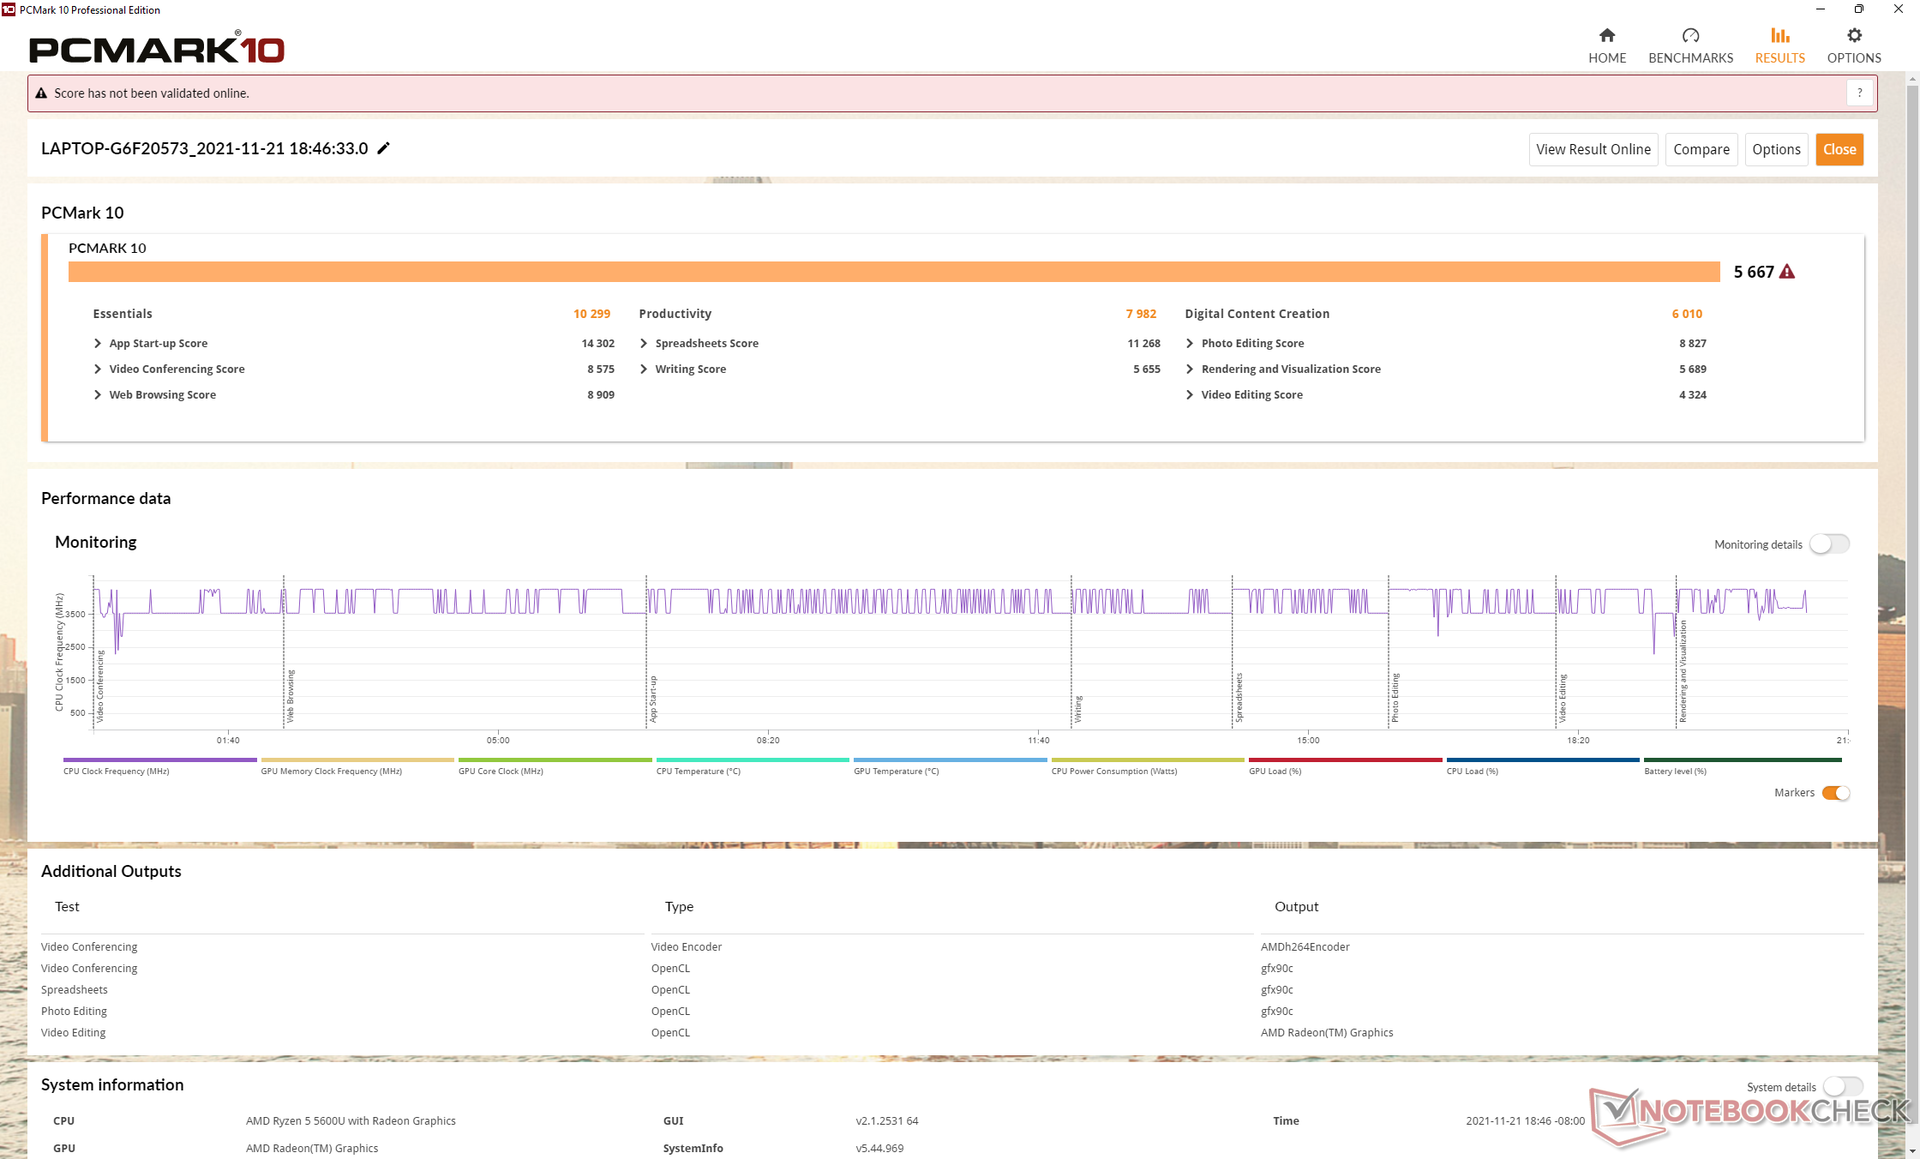This screenshot has height=1159, width=1920.
Task: Click the View Result Online button
Action: [1593, 149]
